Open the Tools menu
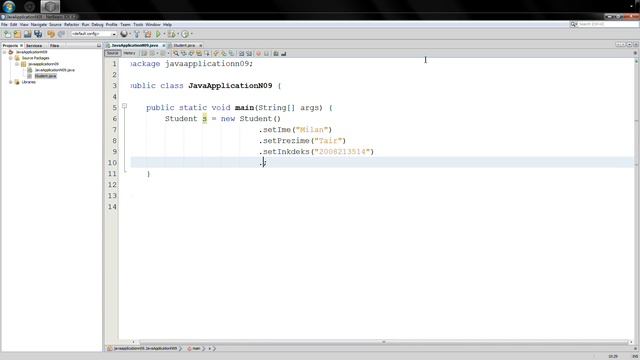 [138, 24]
